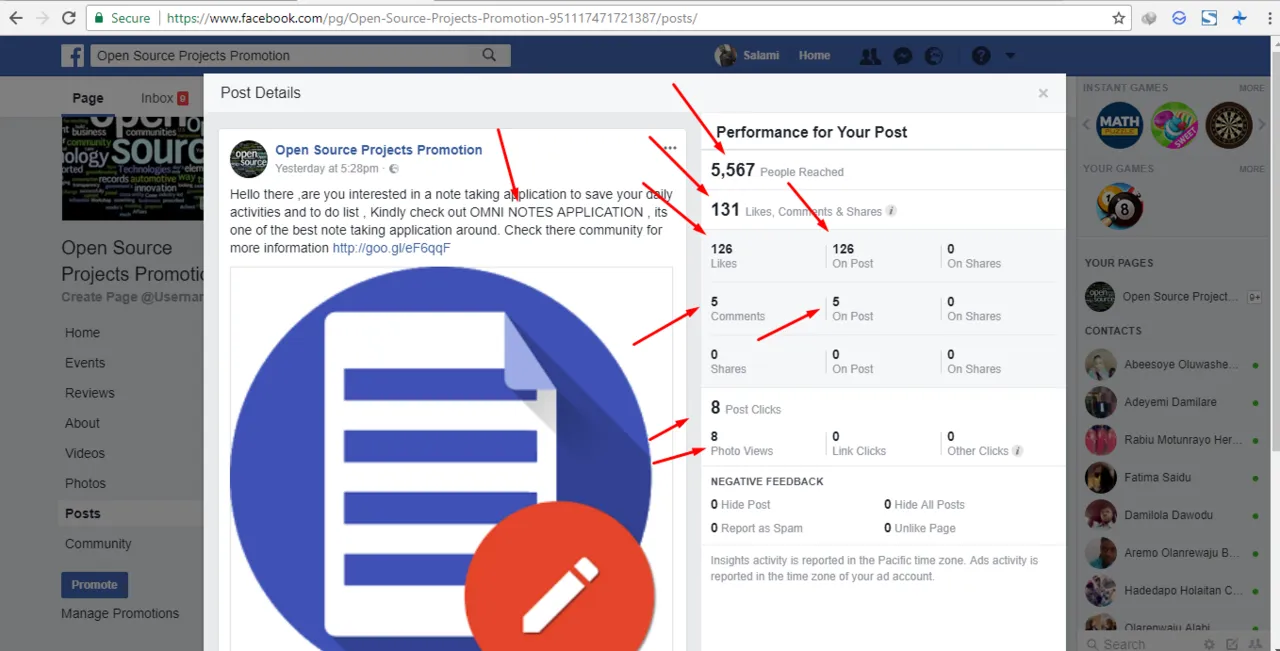Click the gray cloud extension icon
Screen dimensions: 1280x651
pyautogui.click(x=1150, y=18)
